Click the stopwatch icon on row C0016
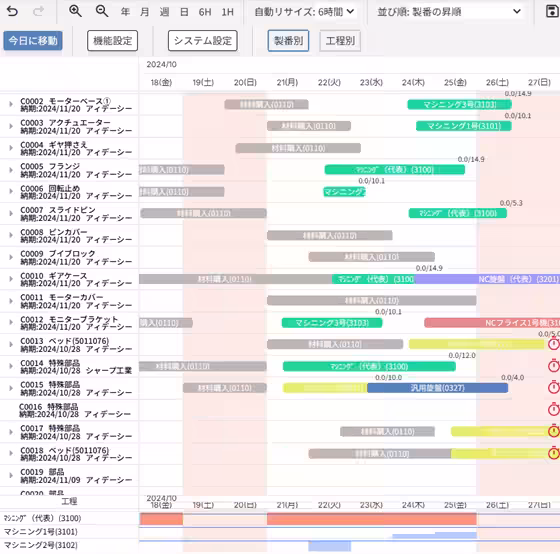Image resolution: width=560 pixels, height=554 pixels. coord(554,409)
